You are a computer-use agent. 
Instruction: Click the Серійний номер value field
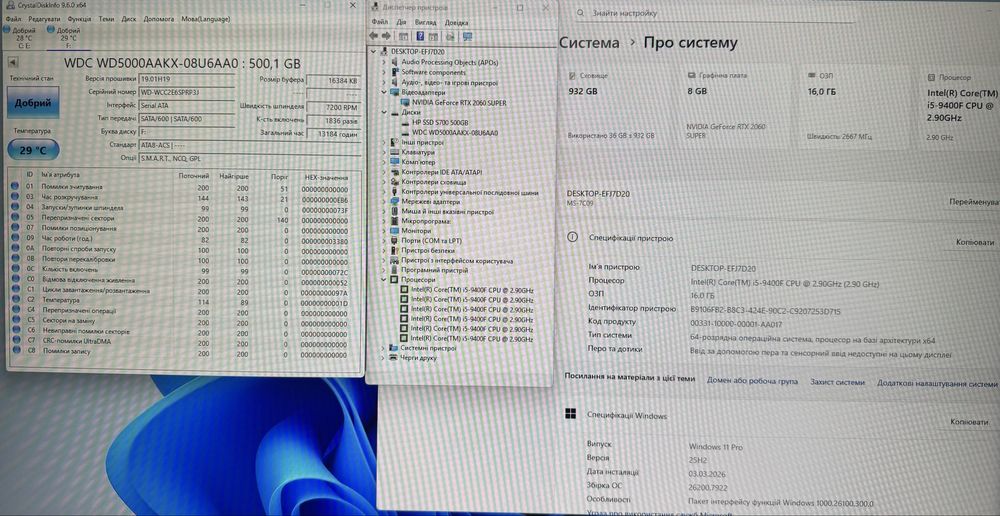187,92
